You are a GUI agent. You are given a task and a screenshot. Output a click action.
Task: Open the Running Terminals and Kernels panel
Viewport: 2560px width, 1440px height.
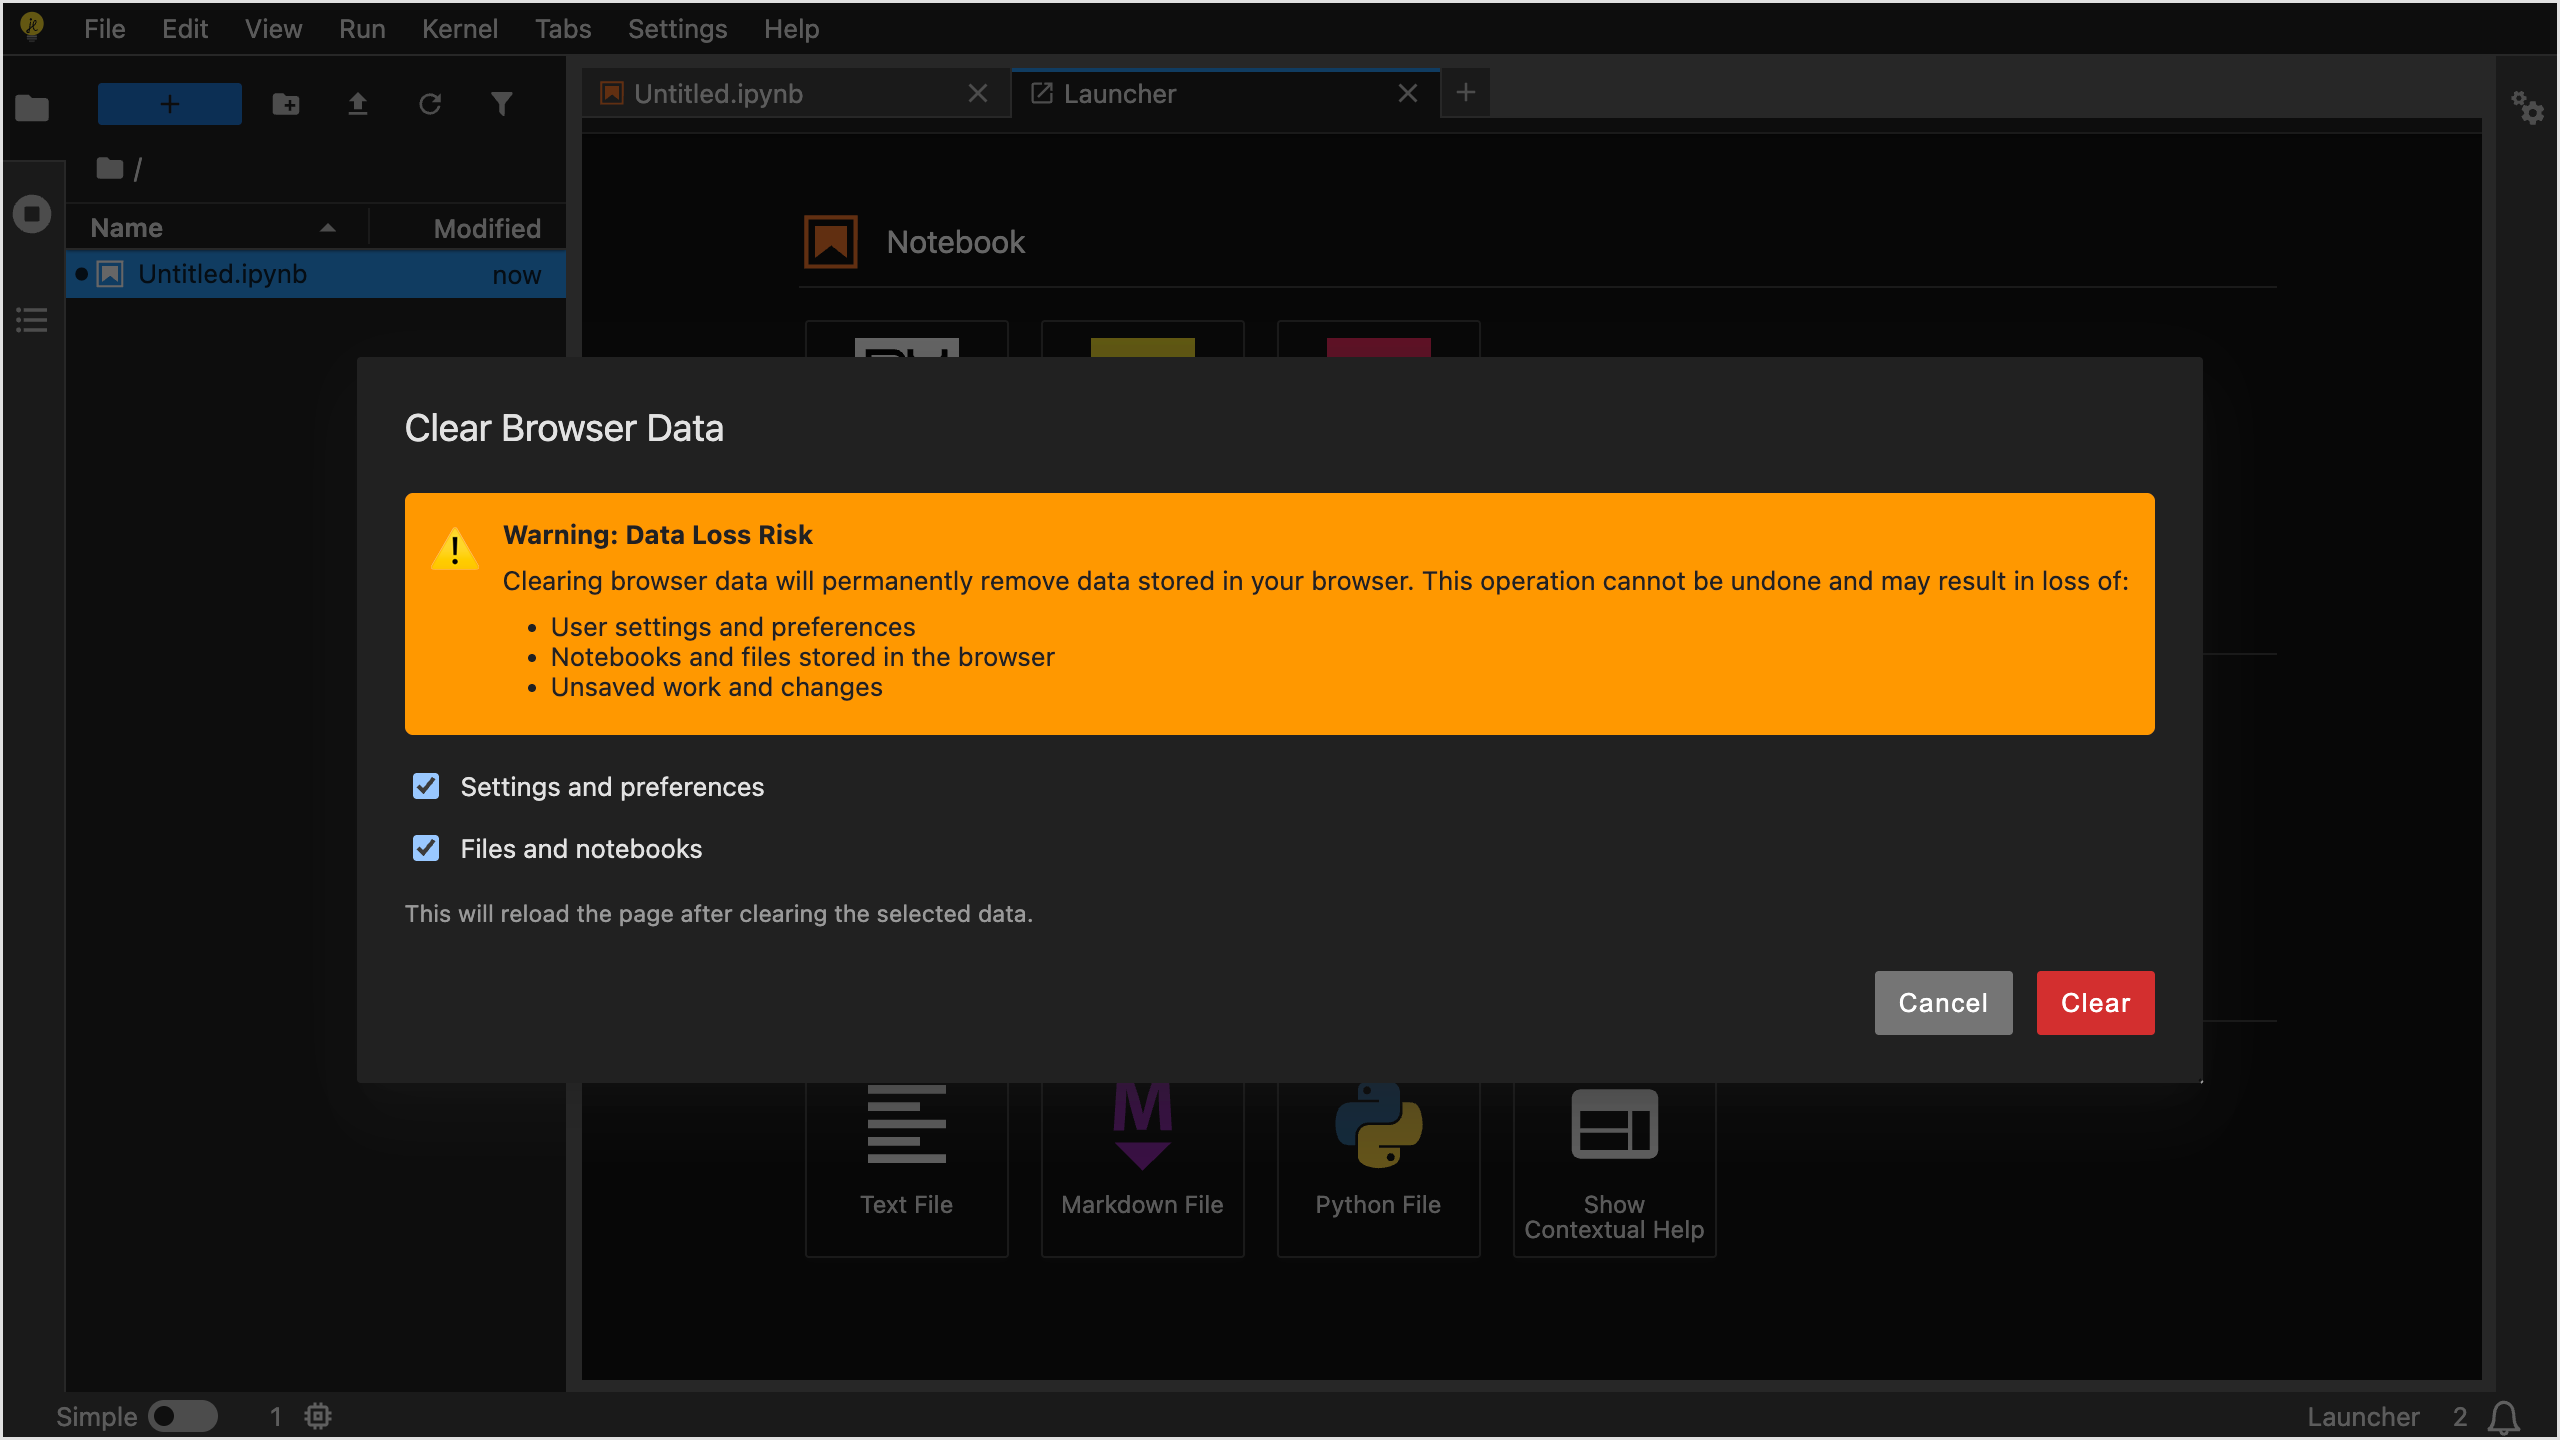click(32, 212)
